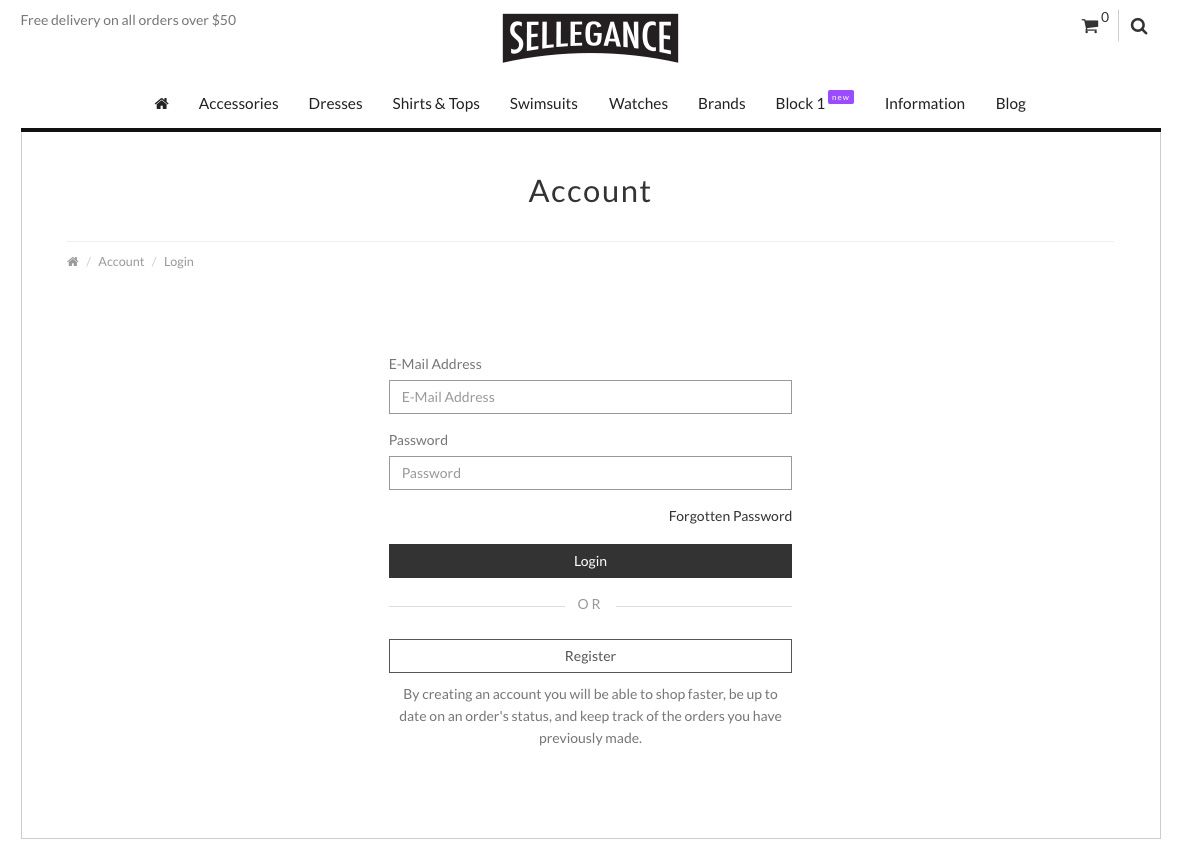
Task: Focus the E-Mail Address field
Action: point(590,397)
